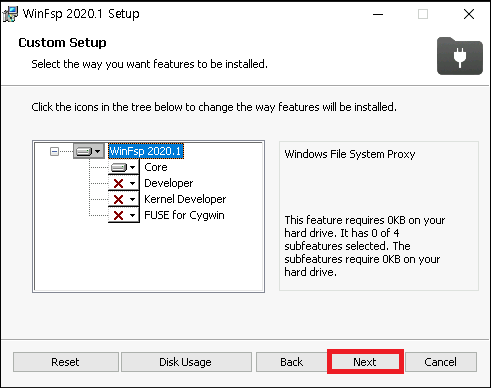Select the WinFsp 2020.1 tree item
The image size is (491, 388).
(146, 151)
